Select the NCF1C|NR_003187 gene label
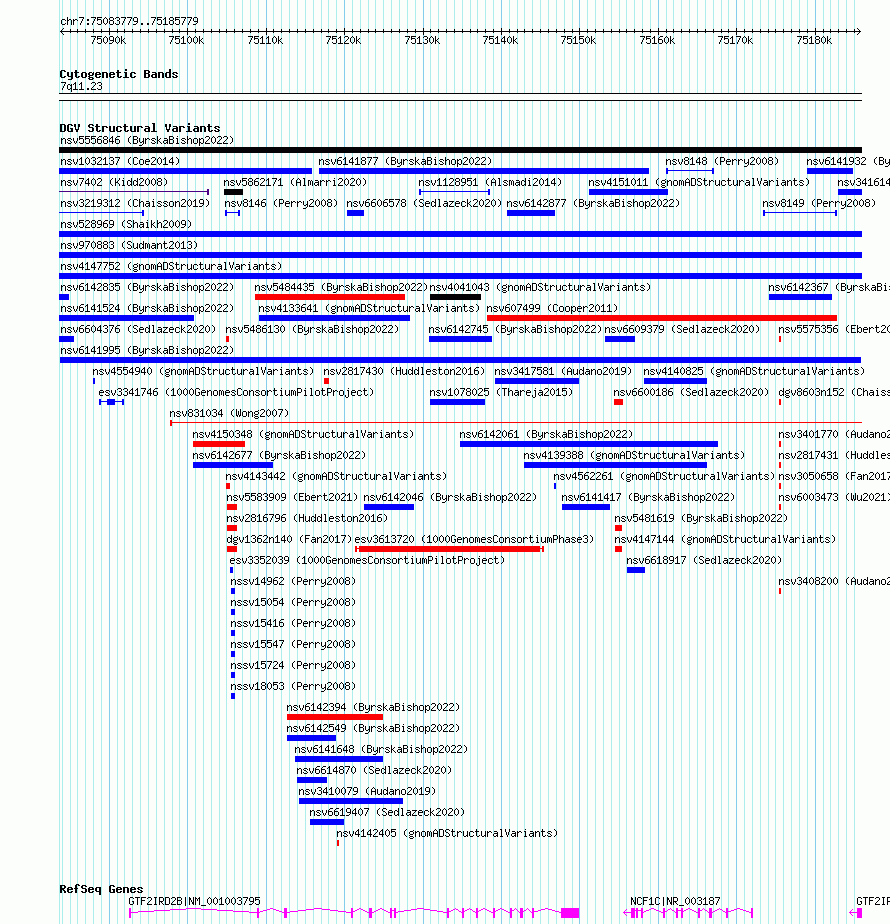 pyautogui.click(x=675, y=902)
